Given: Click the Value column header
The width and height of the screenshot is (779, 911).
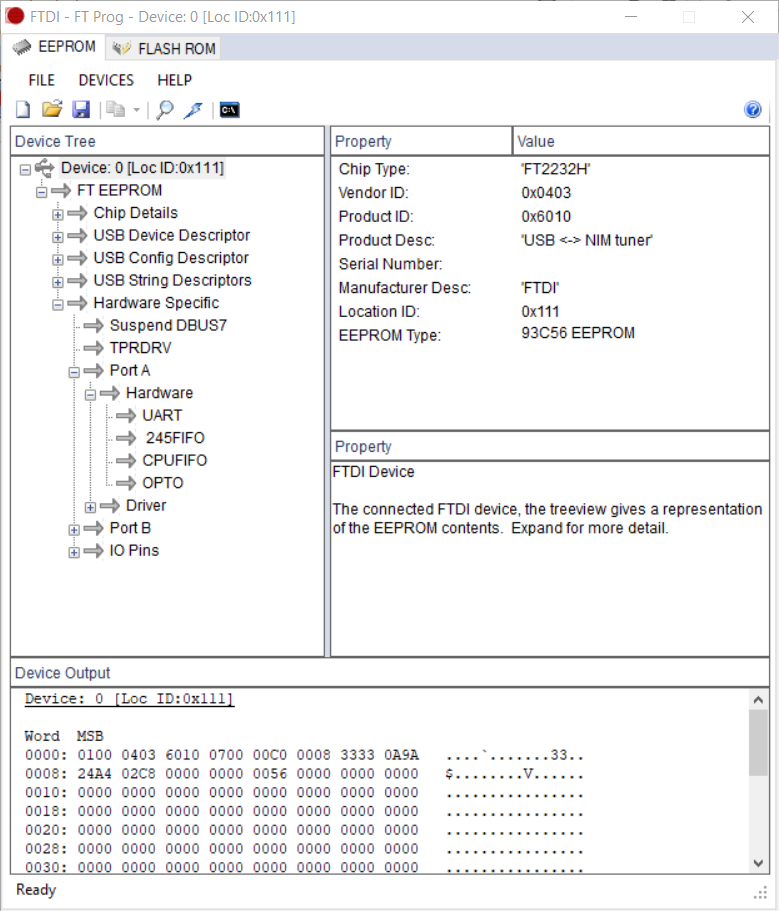Looking at the screenshot, I should point(641,141).
